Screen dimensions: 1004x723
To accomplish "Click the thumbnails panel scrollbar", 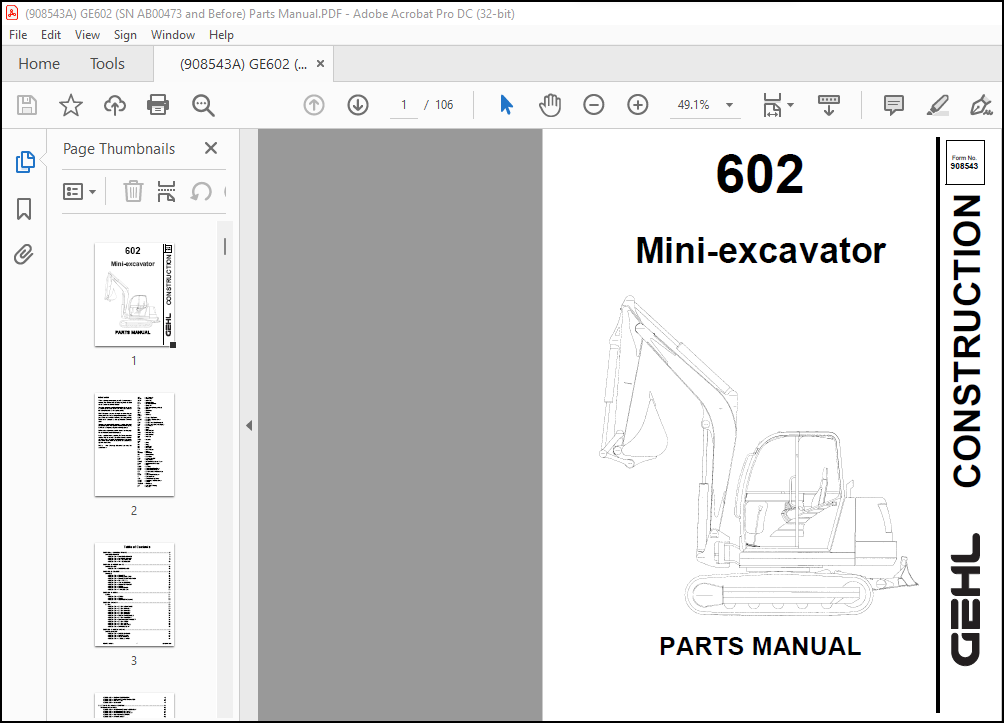I will tap(225, 247).
